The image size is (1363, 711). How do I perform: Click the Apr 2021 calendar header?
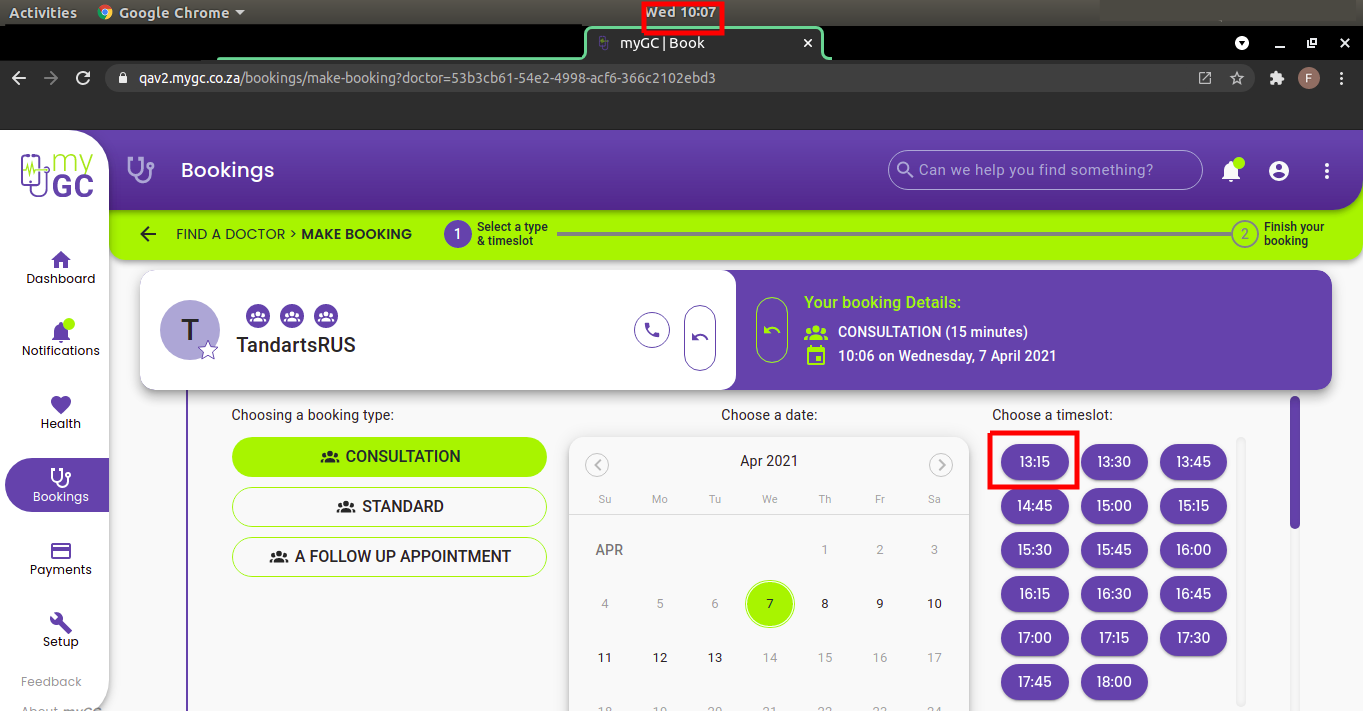click(x=769, y=461)
